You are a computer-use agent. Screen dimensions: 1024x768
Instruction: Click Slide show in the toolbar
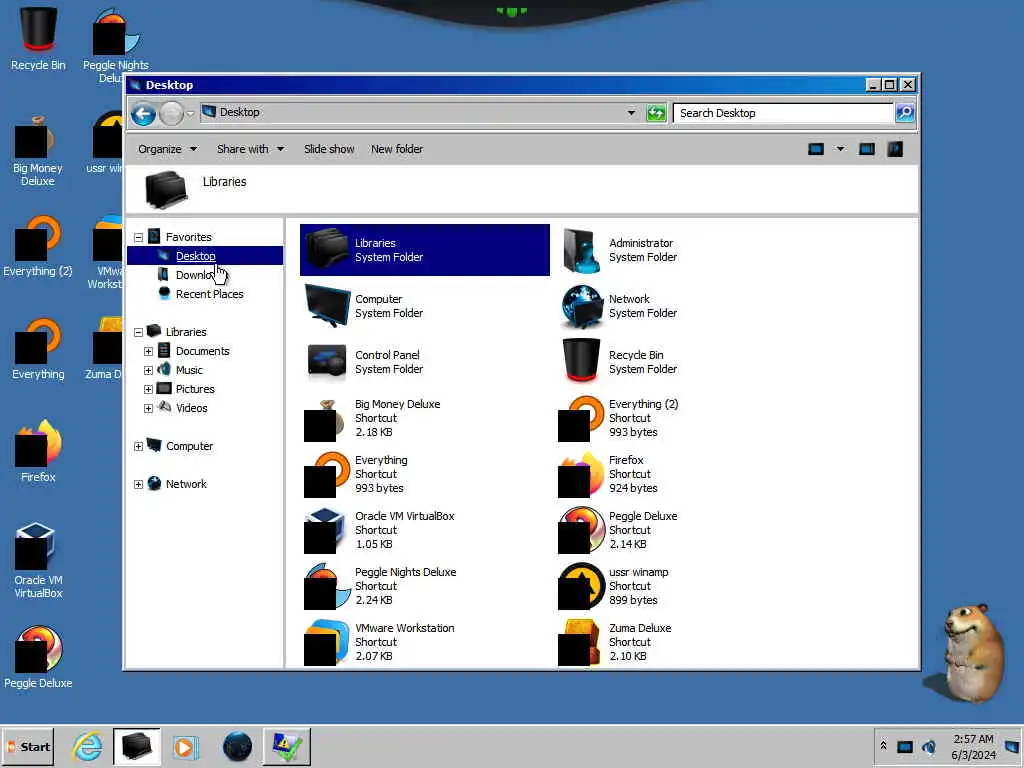pos(329,150)
